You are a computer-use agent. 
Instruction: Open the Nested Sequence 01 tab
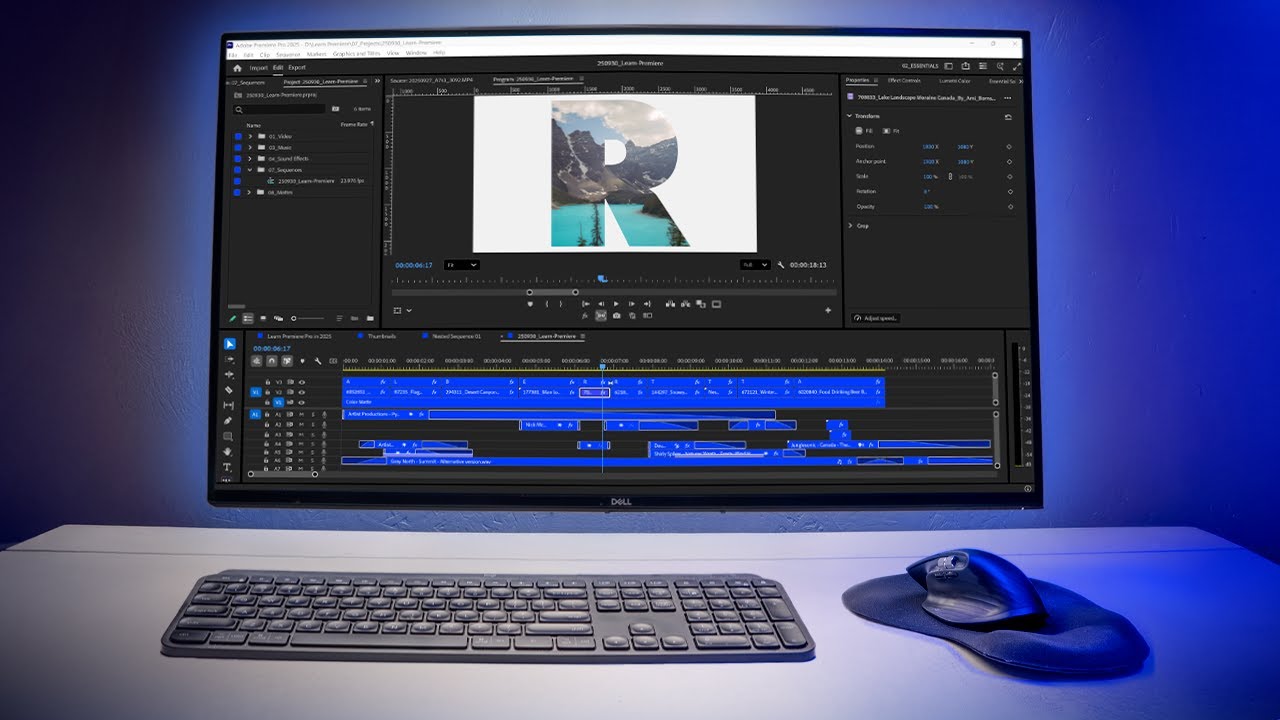coord(457,336)
